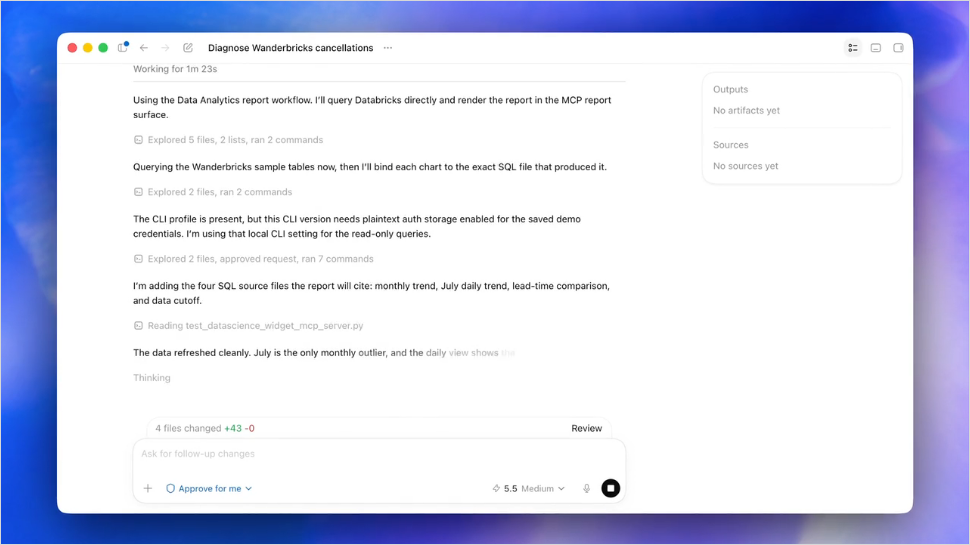The image size is (970, 545).
Task: Toggle the bottom panel icon
Action: (x=876, y=48)
